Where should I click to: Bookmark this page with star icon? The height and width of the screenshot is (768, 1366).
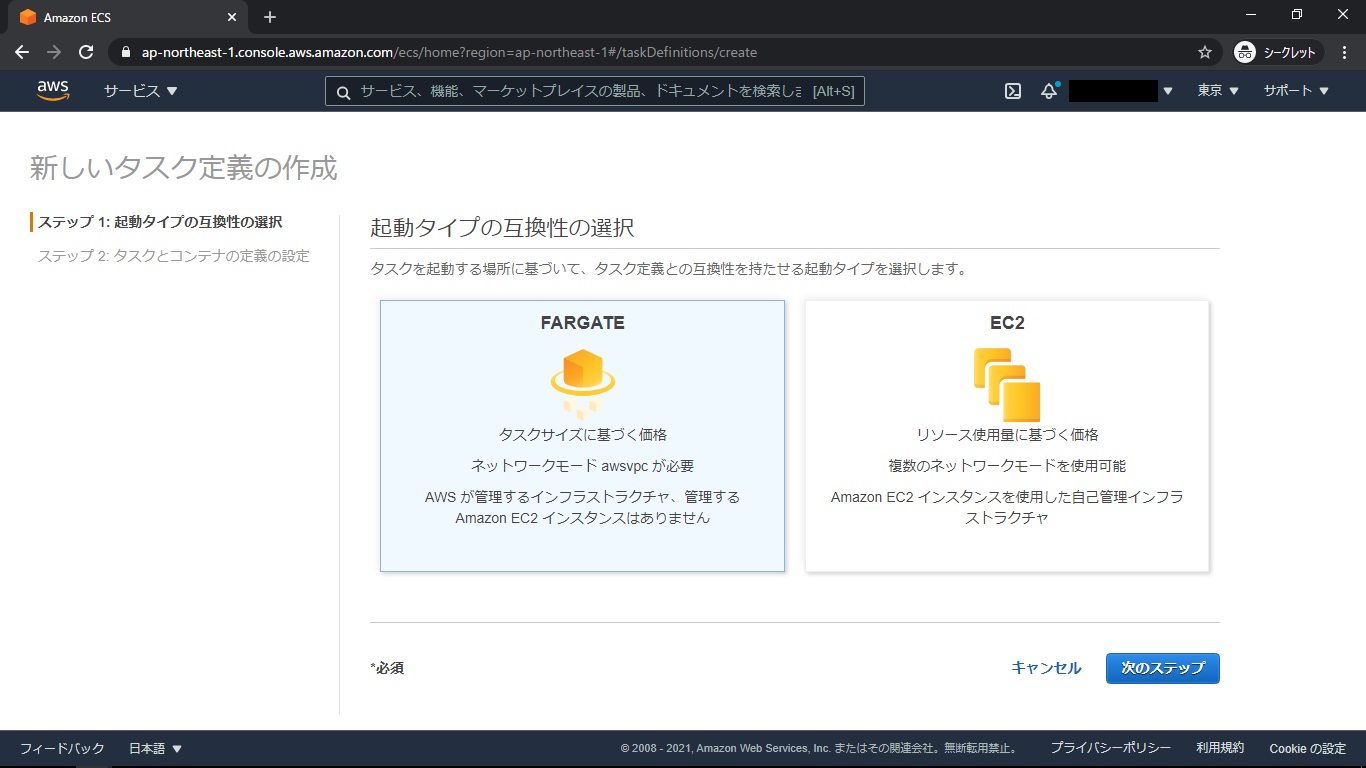pyautogui.click(x=1205, y=52)
